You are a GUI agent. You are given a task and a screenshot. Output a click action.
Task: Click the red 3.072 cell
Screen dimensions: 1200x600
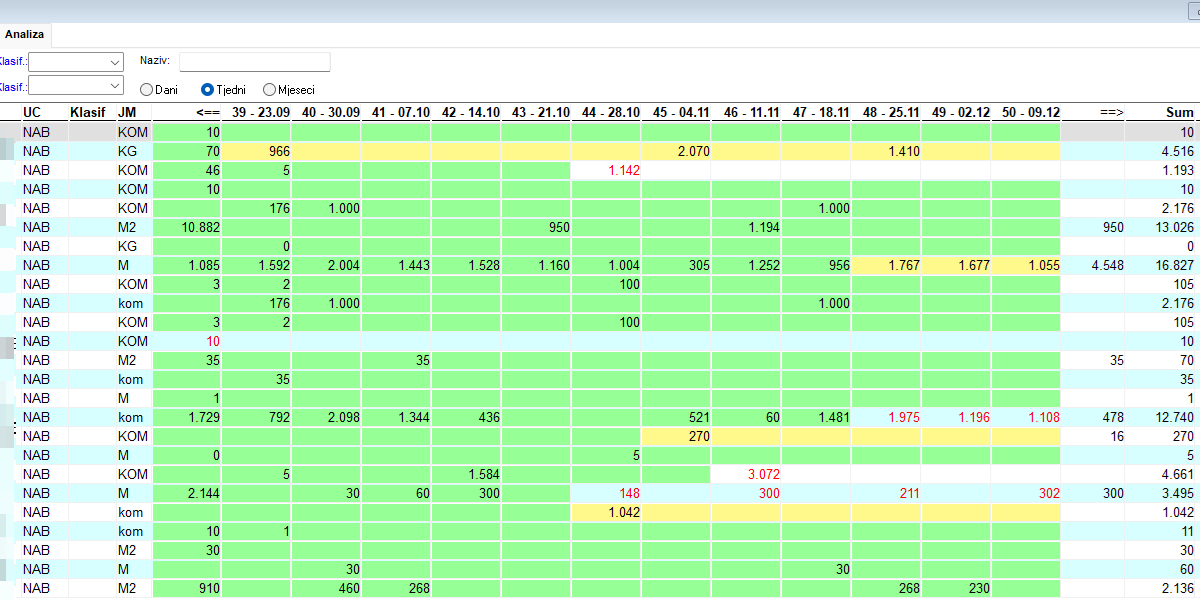click(x=746, y=474)
